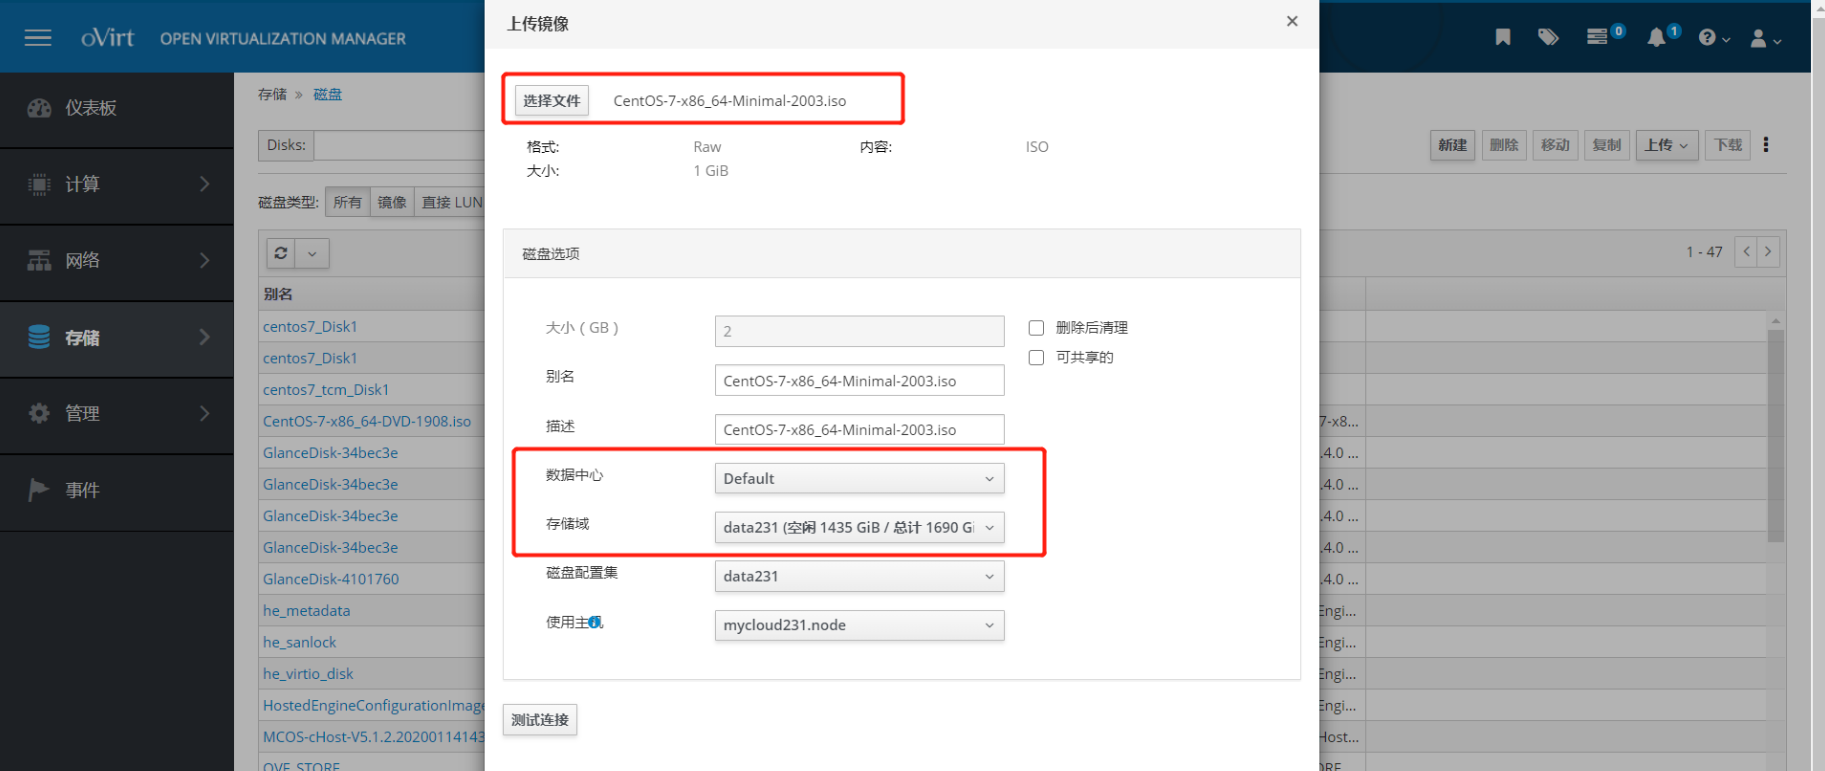Click the refresh disks icon
The image size is (1825, 771).
point(281,253)
